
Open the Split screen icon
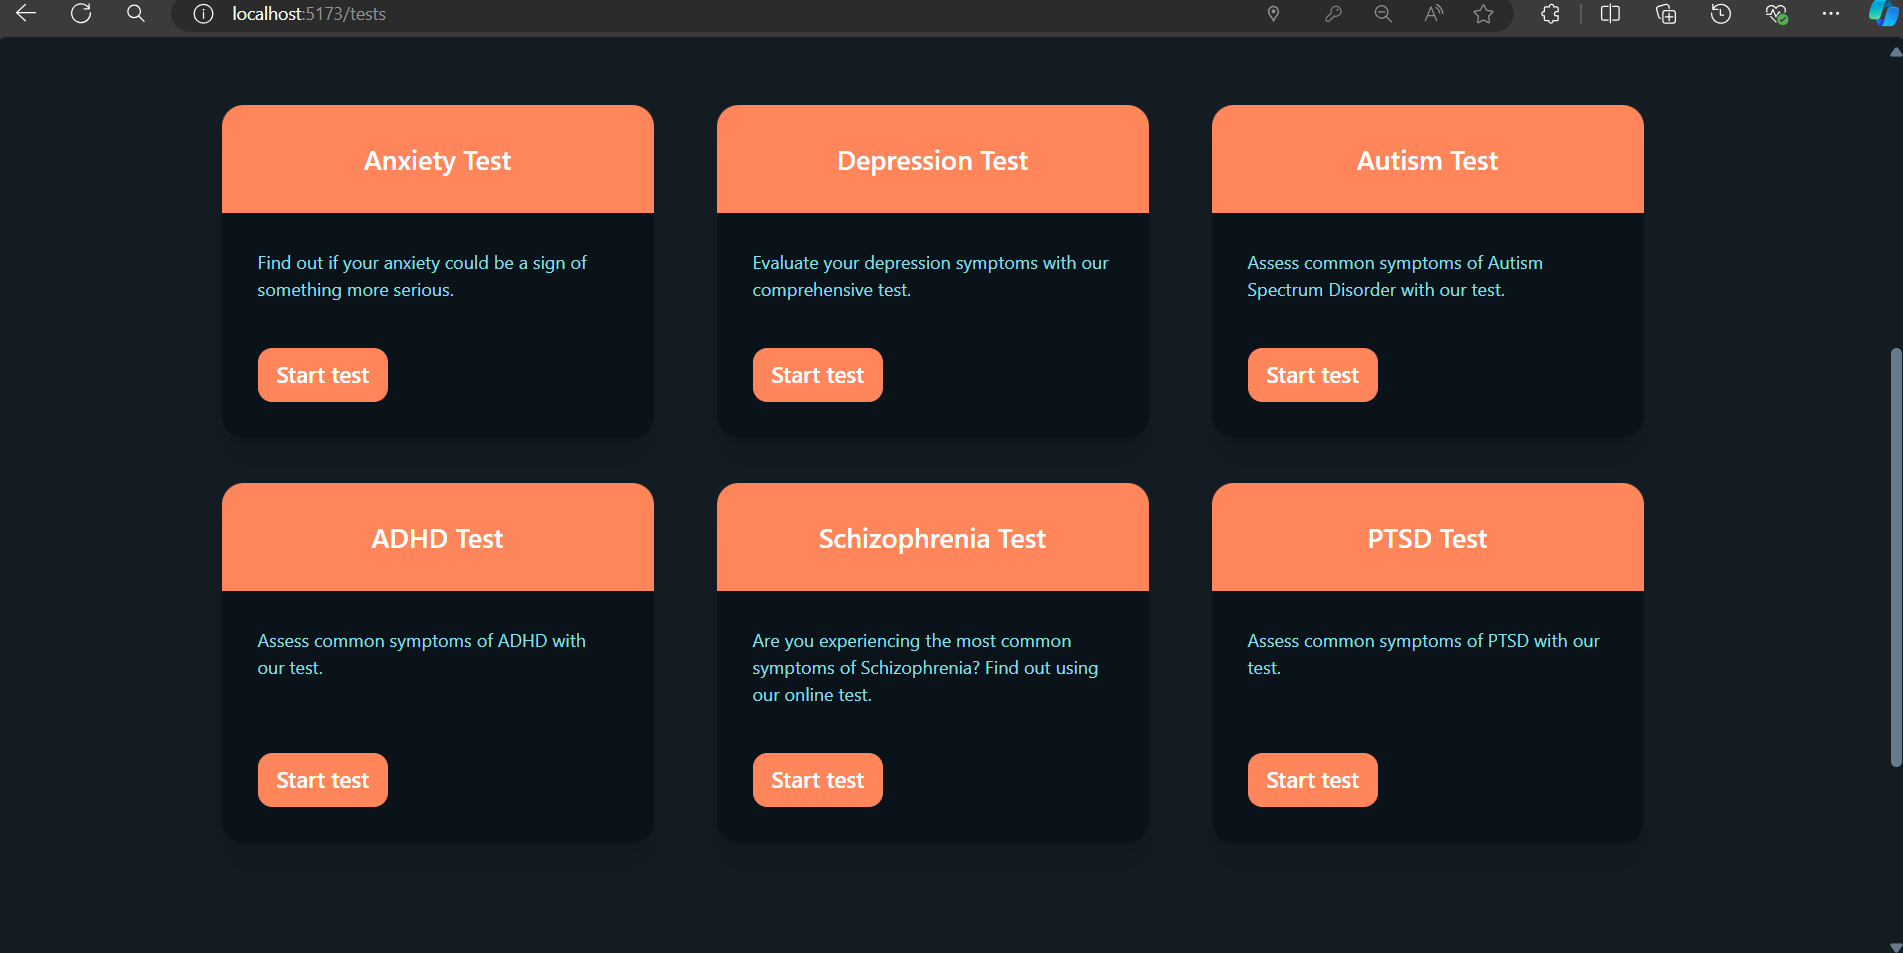point(1610,14)
